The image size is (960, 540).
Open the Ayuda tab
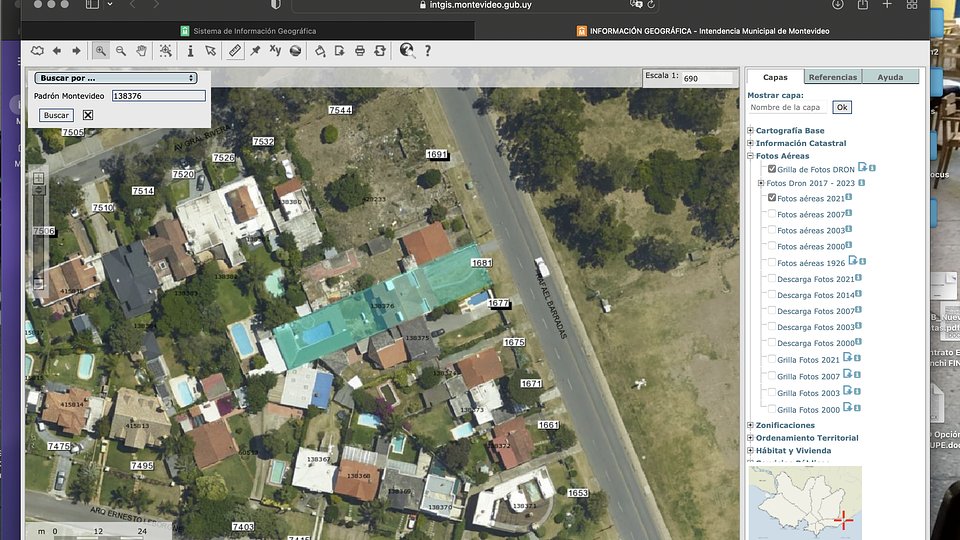coord(889,77)
